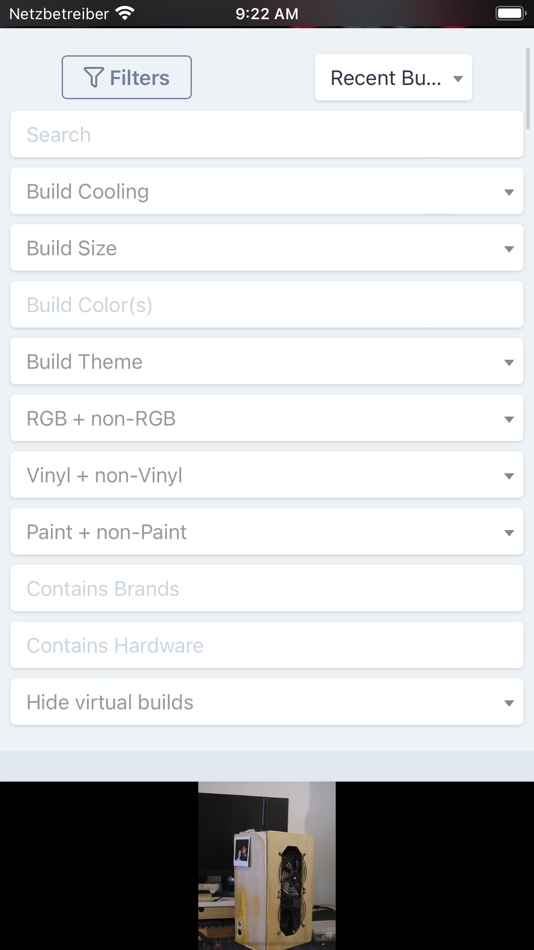
Task: Open the RGB + non-RGB dropdown
Action: 267,418
